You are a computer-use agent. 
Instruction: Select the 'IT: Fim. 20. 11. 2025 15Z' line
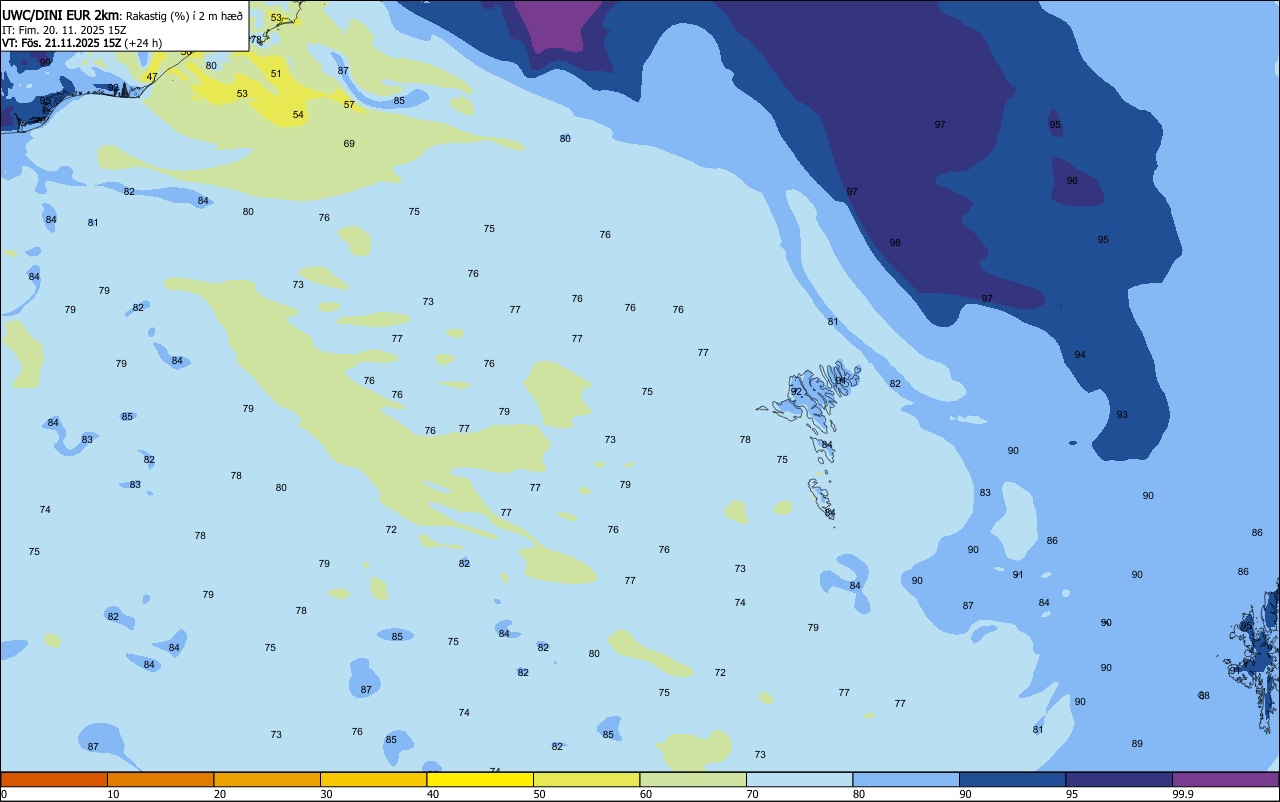click(x=64, y=30)
